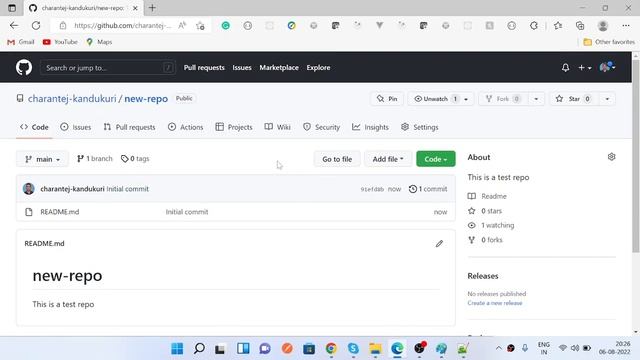The height and width of the screenshot is (360, 640).
Task: Open the YouTube bookmark
Action: [60, 42]
